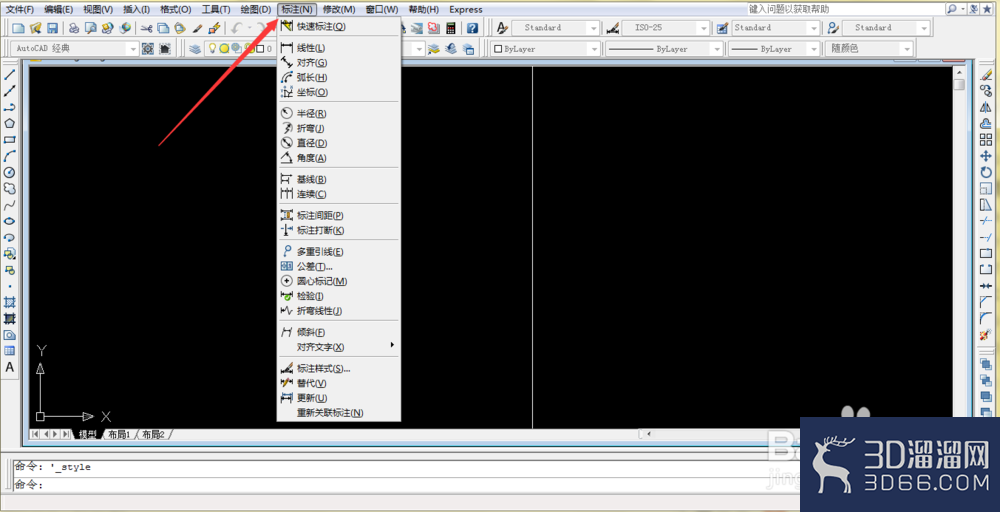Image resolution: width=1000 pixels, height=512 pixels.
Task: Open the Express menu
Action: 466,10
